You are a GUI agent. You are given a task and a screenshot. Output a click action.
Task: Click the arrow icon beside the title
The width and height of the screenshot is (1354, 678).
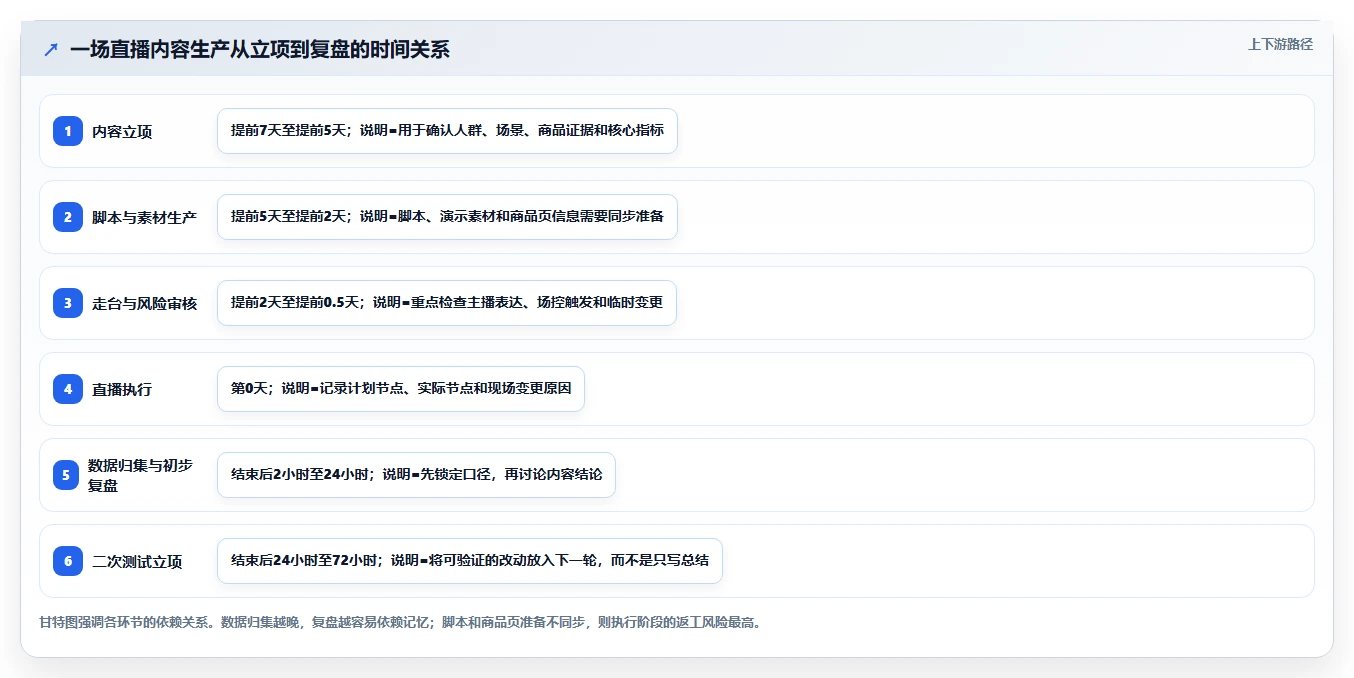point(51,49)
